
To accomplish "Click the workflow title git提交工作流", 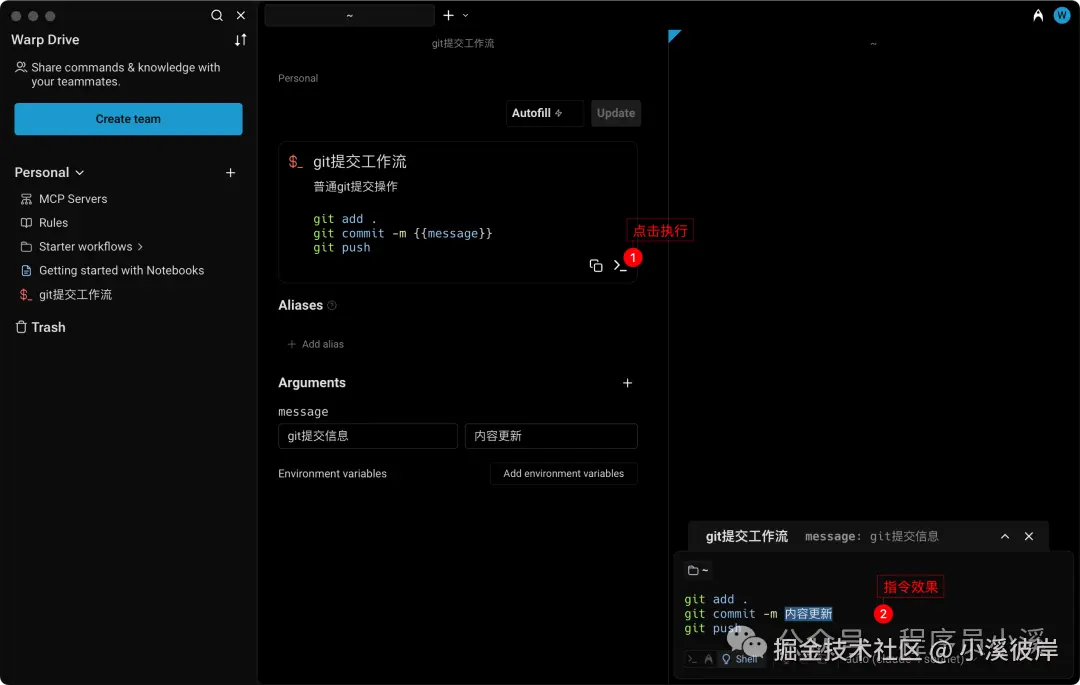I will pyautogui.click(x=360, y=162).
